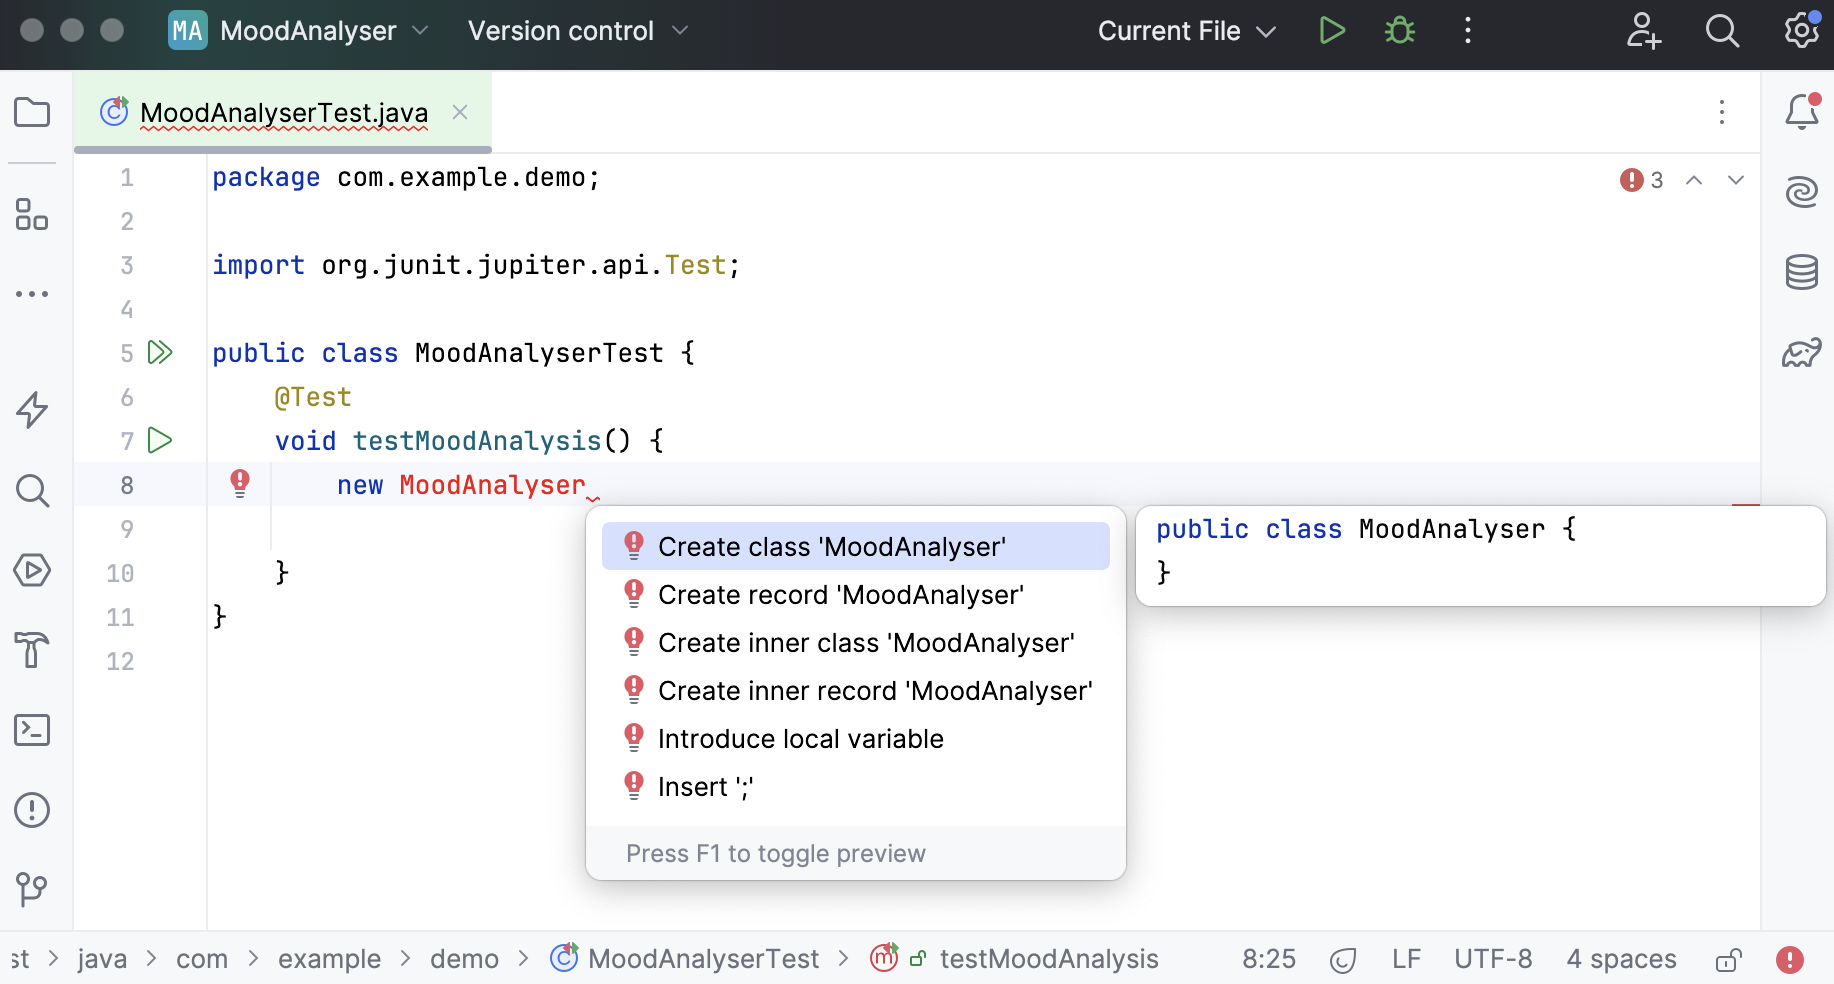Open the version control branches icon
Viewport: 1834px width, 984px height.
tap(32, 890)
